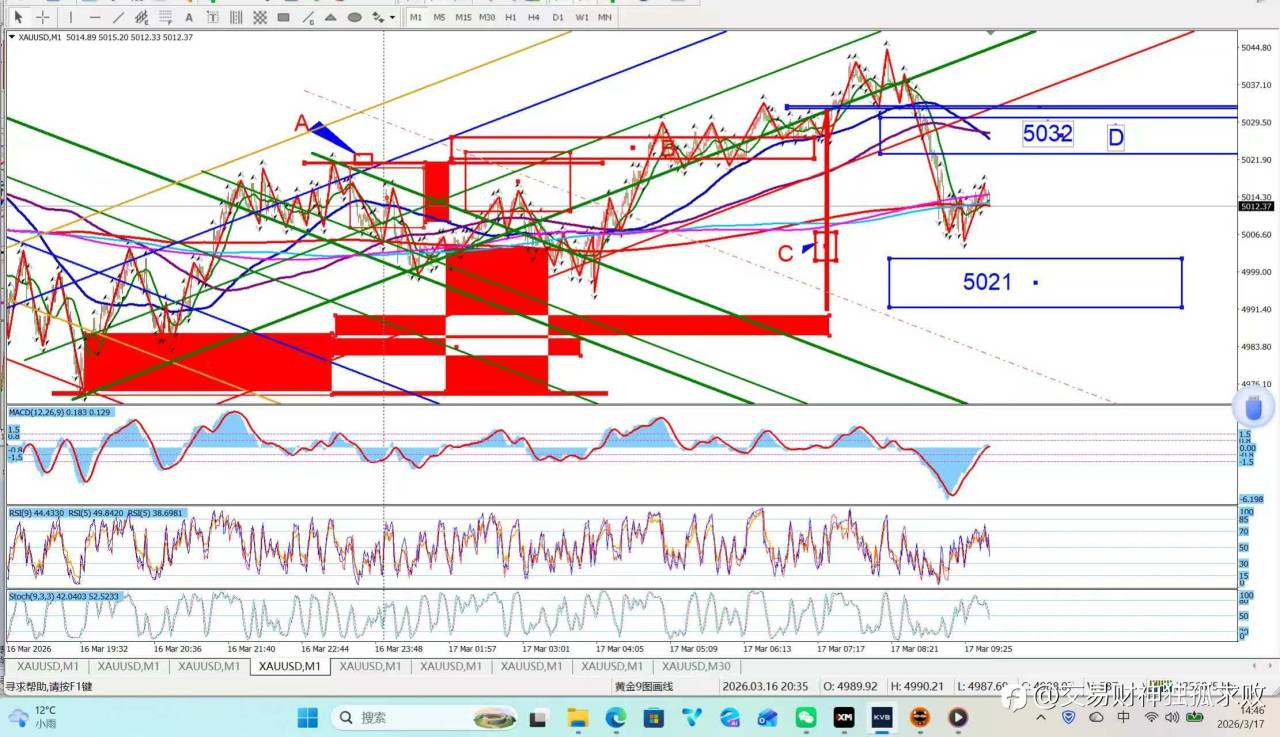Select the 5032 text label on chart
The width and height of the screenshot is (1280, 737).
tap(1048, 133)
